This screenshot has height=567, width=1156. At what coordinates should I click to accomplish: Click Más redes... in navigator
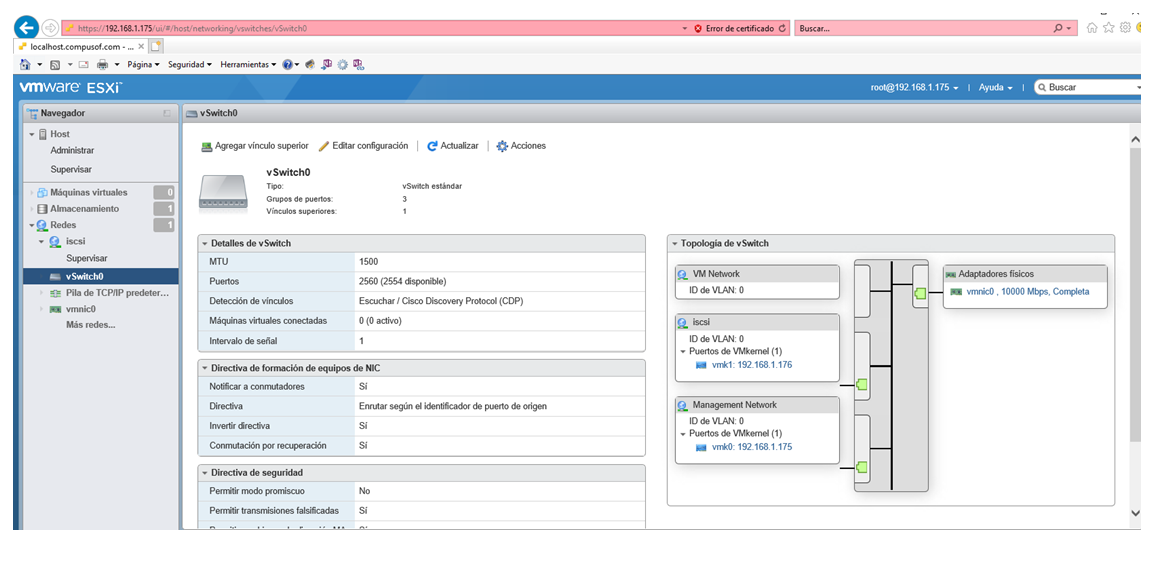[x=91, y=324]
